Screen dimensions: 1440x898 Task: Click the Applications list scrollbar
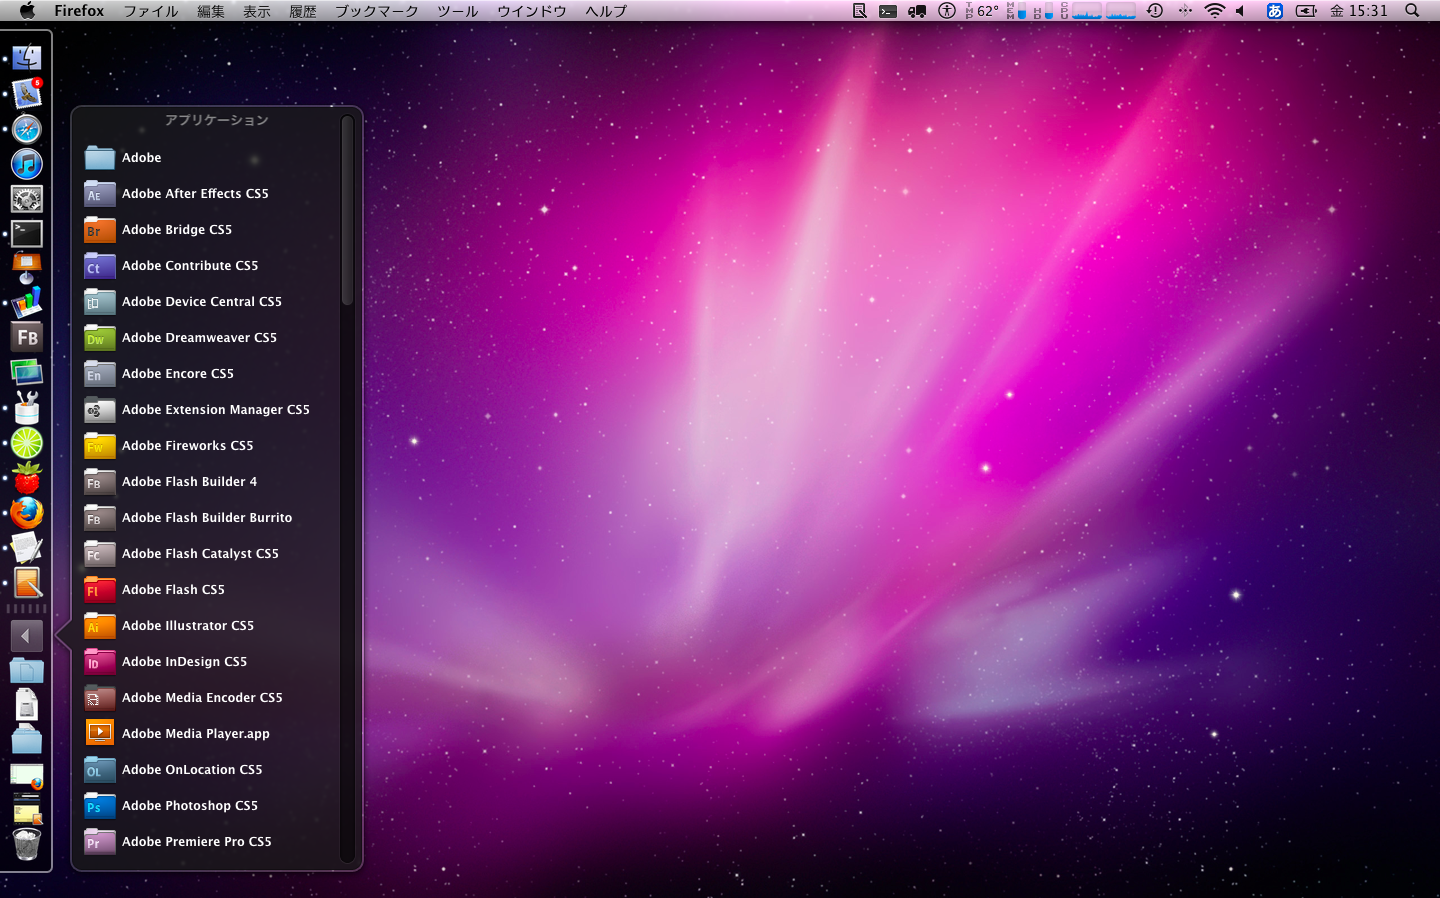pyautogui.click(x=347, y=212)
